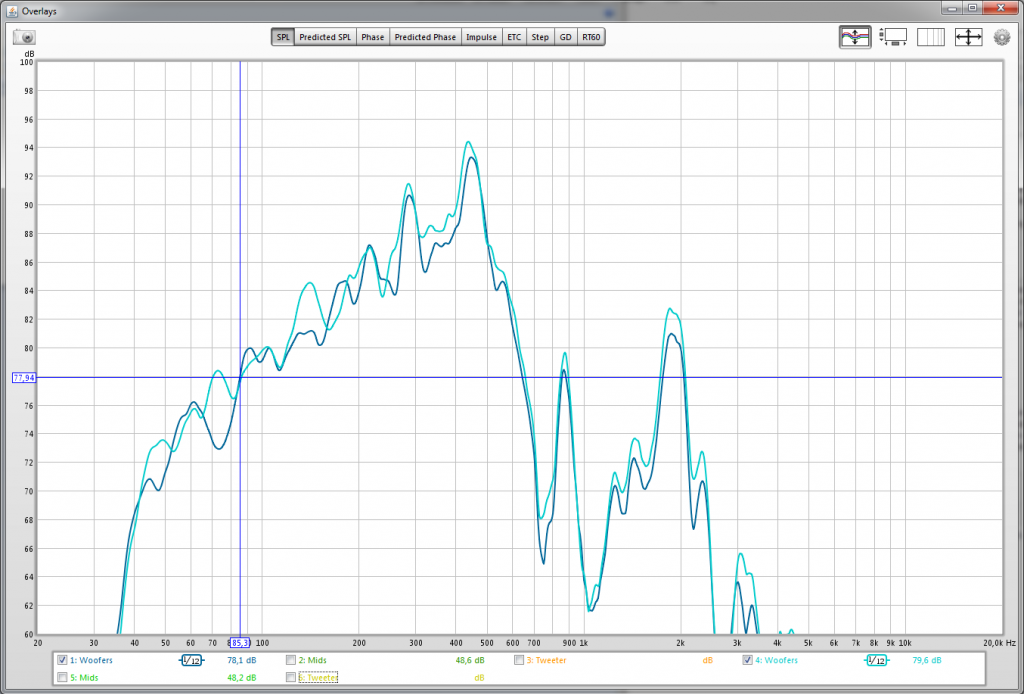Click the 78,1 dB value for 1: Woofers

(x=242, y=661)
